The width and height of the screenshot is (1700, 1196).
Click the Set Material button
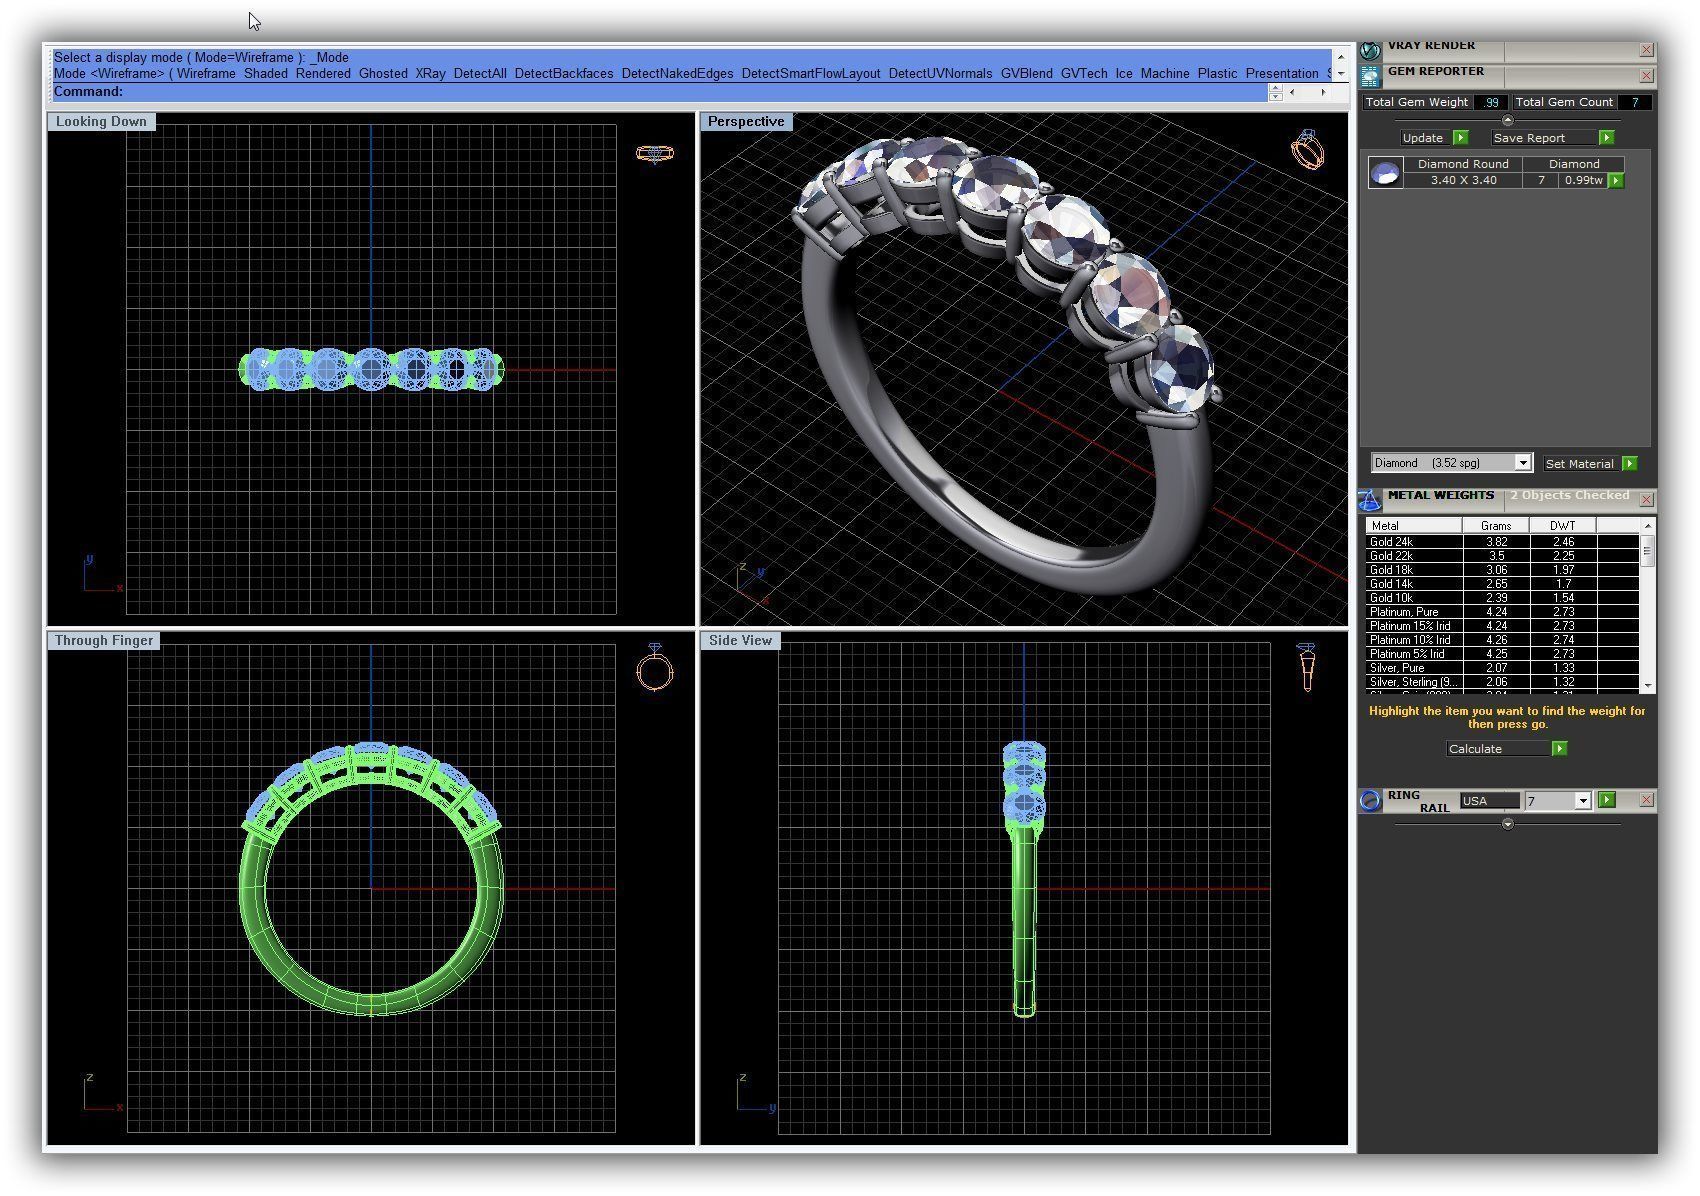pos(1580,464)
